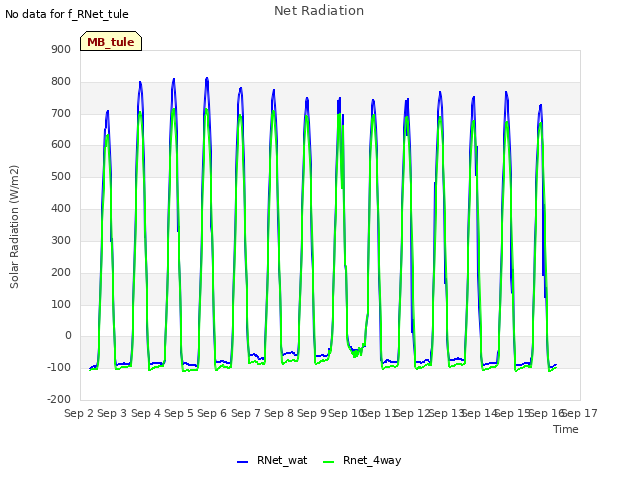Click the Sep 17 x-axis tick label
640x480 pixels.
point(580,413)
